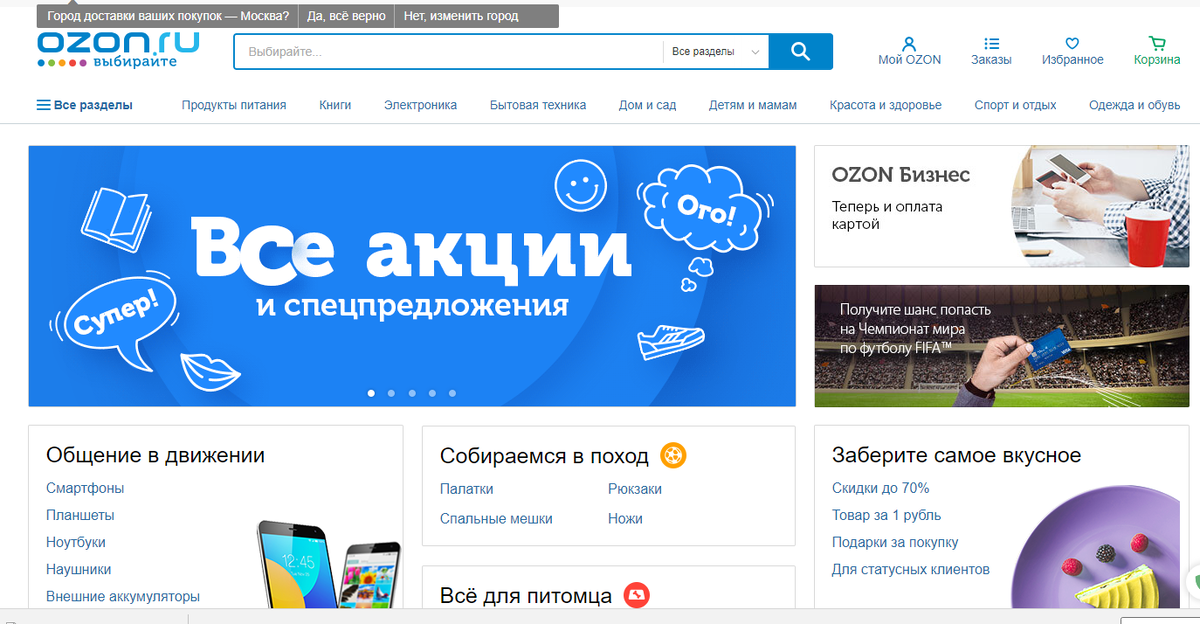Open the Смартфоны link
The width and height of the screenshot is (1200, 624).
(85, 488)
